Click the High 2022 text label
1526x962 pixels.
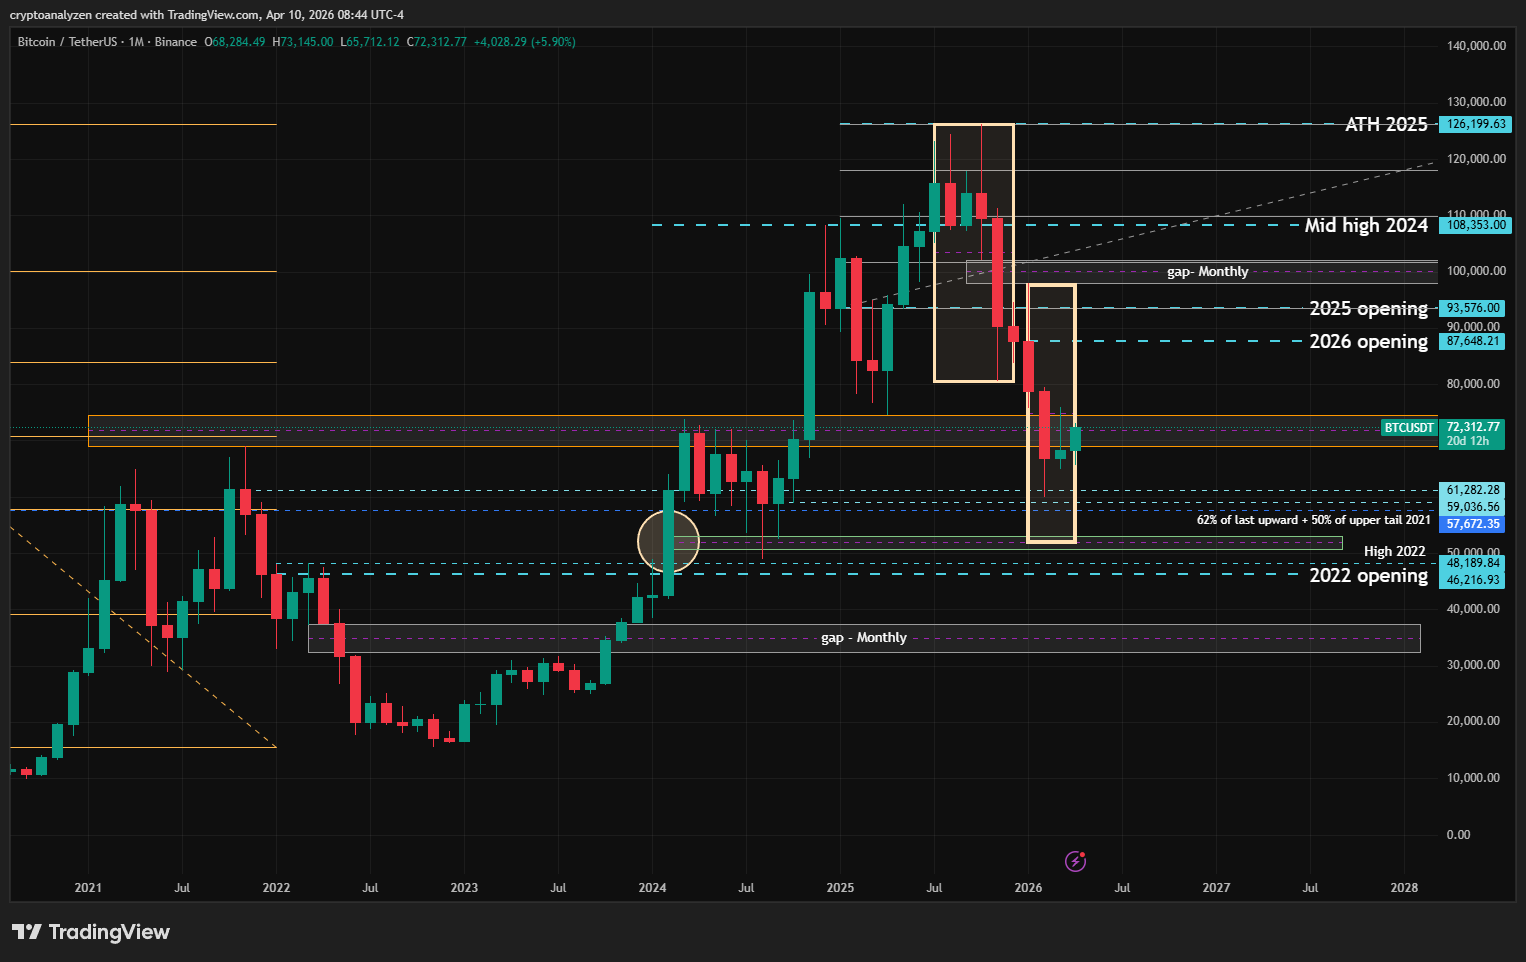pyautogui.click(x=1396, y=551)
